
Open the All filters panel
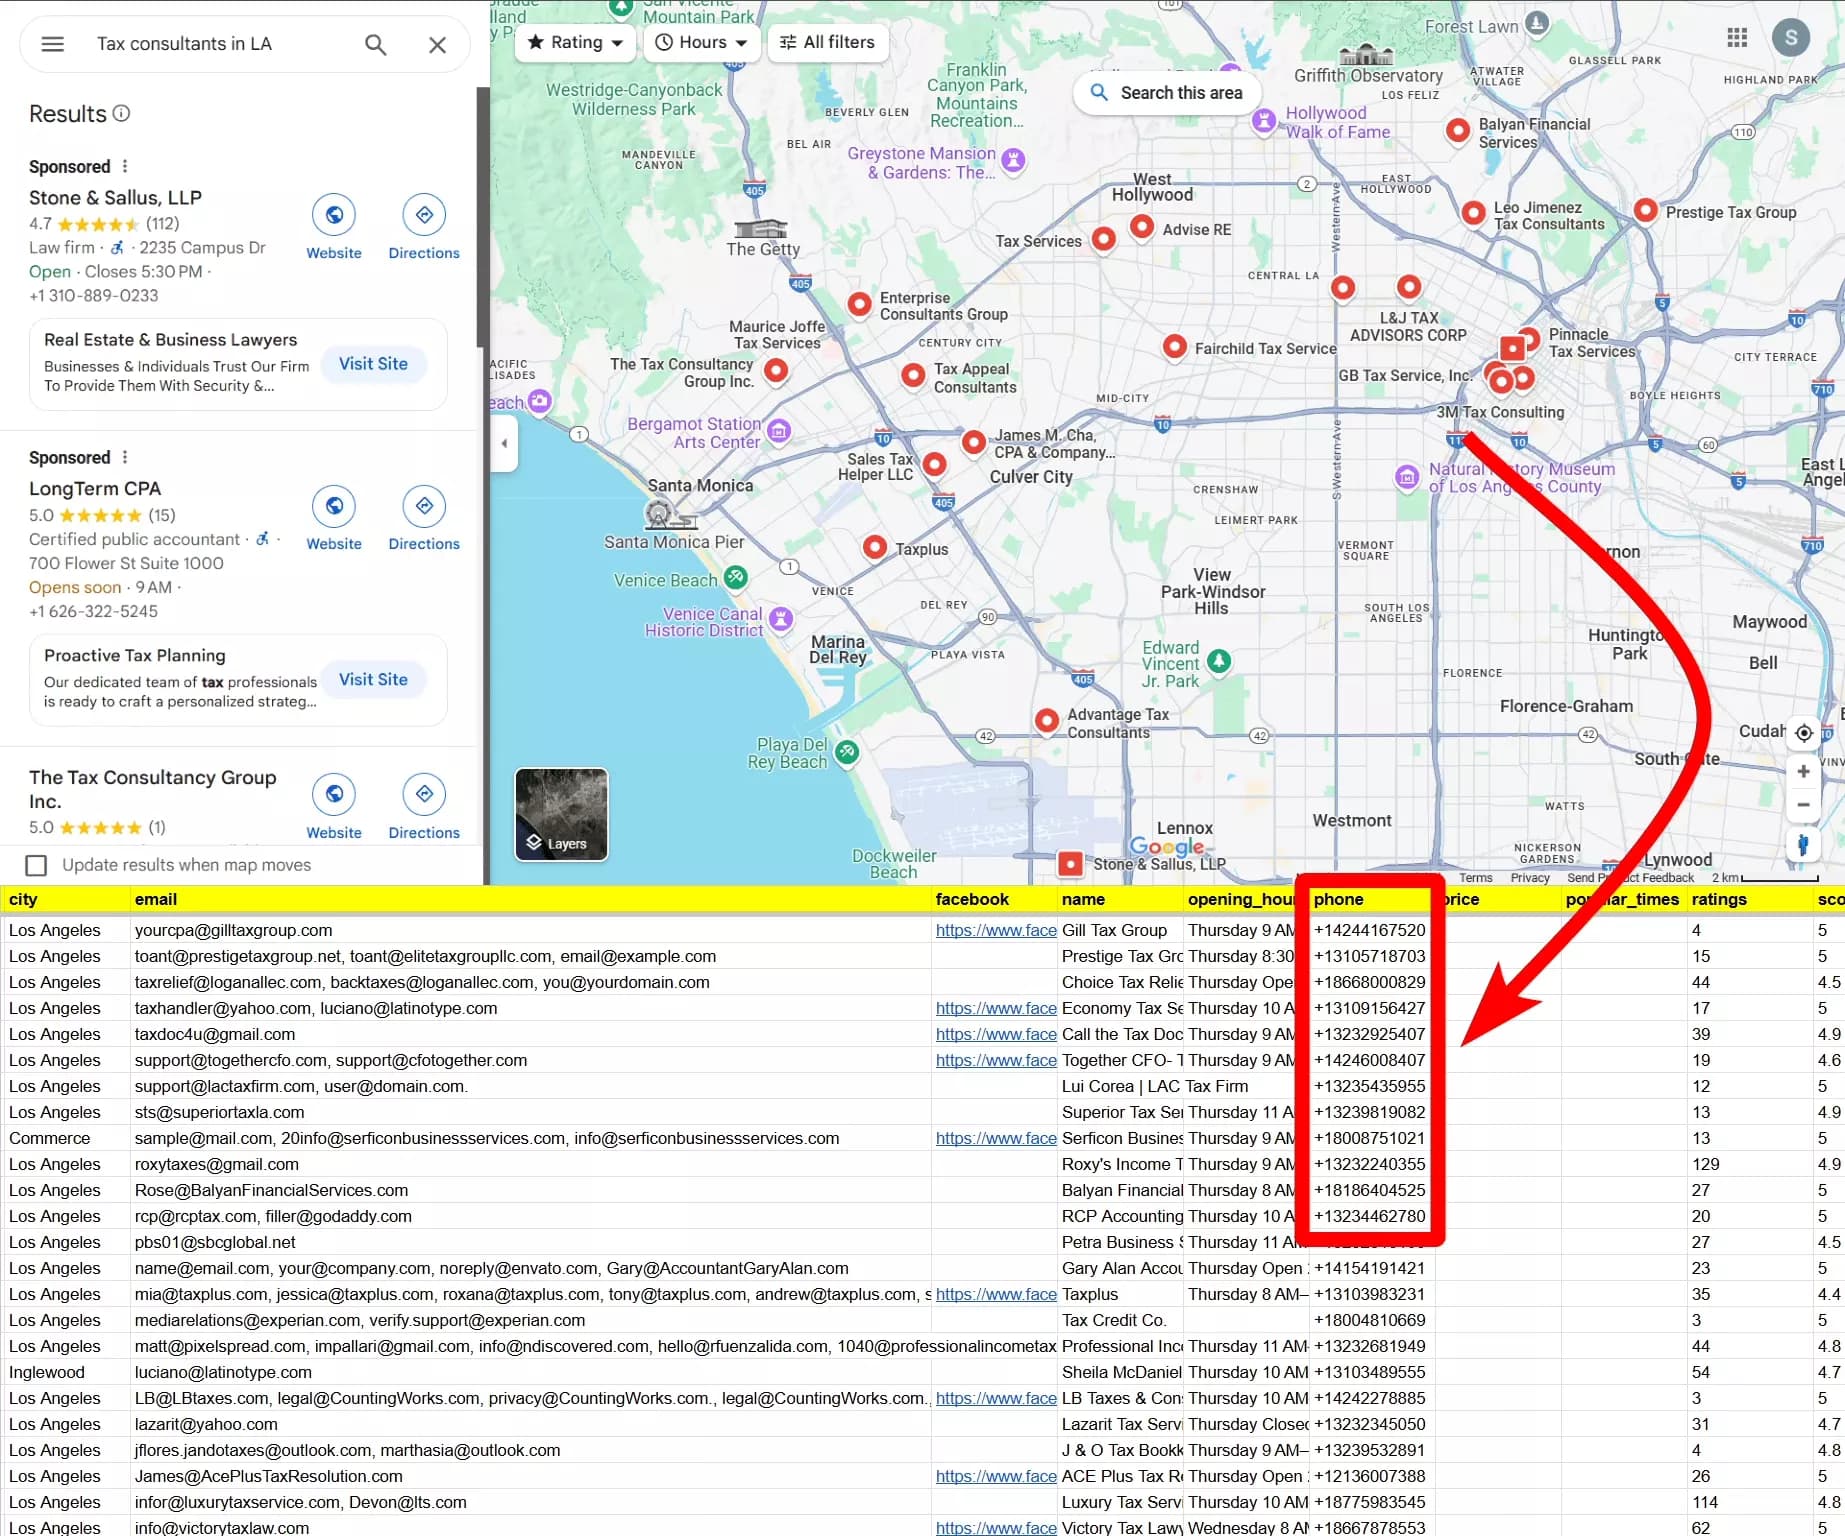827,42
